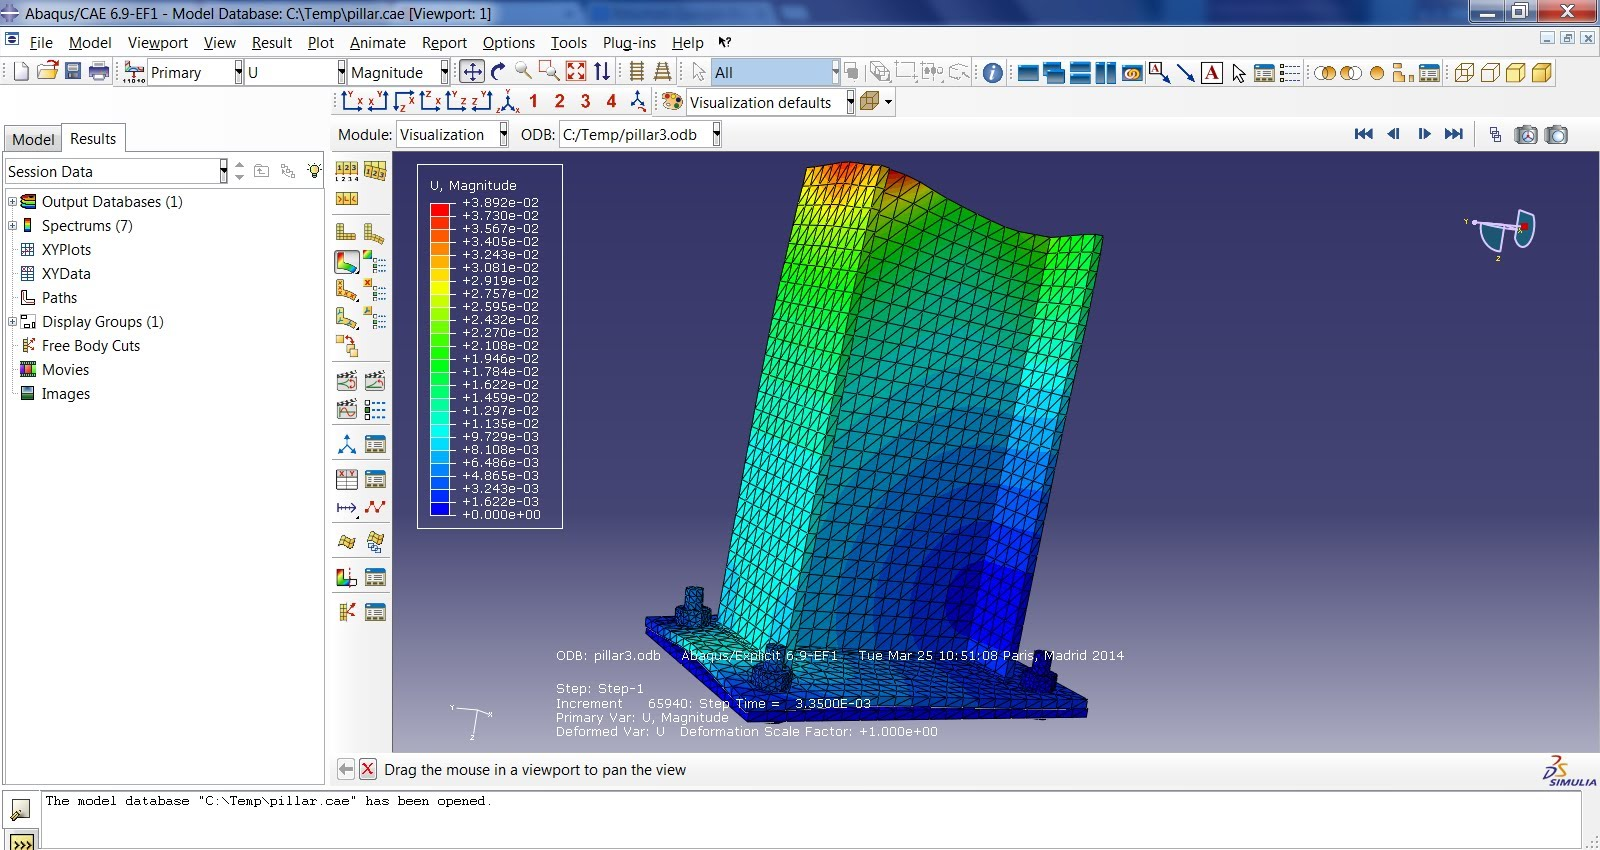1600x850 pixels.
Task: Click the XY Data manager icon
Action: (375, 479)
